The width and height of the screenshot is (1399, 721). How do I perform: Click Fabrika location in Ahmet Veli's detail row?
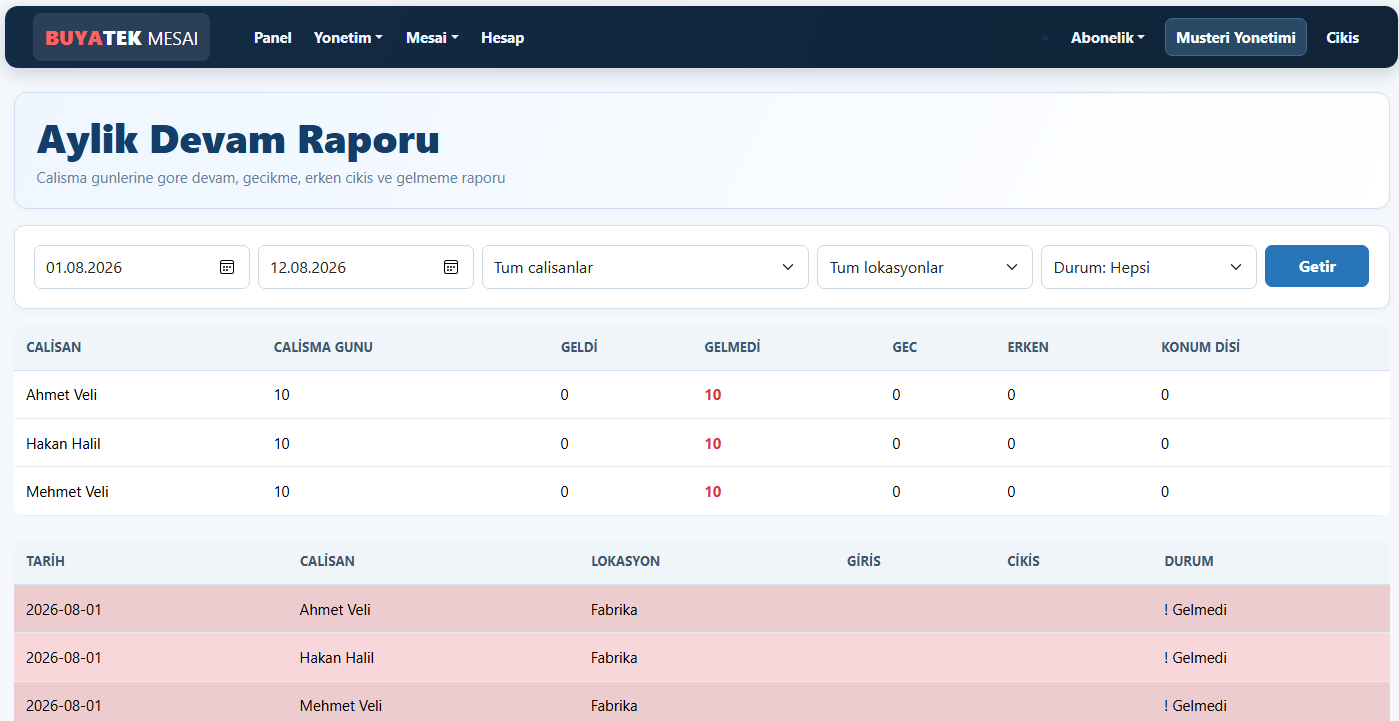click(x=614, y=610)
